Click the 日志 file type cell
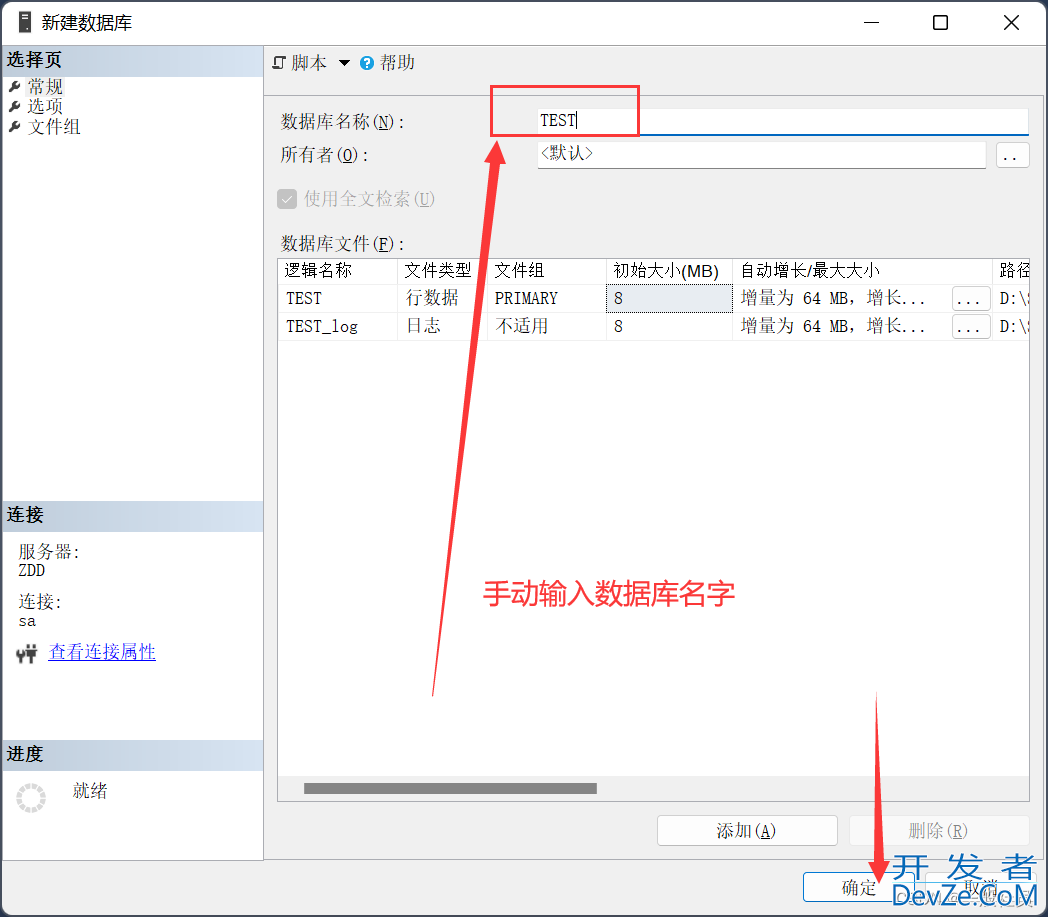This screenshot has height=917, width=1048. (x=442, y=326)
